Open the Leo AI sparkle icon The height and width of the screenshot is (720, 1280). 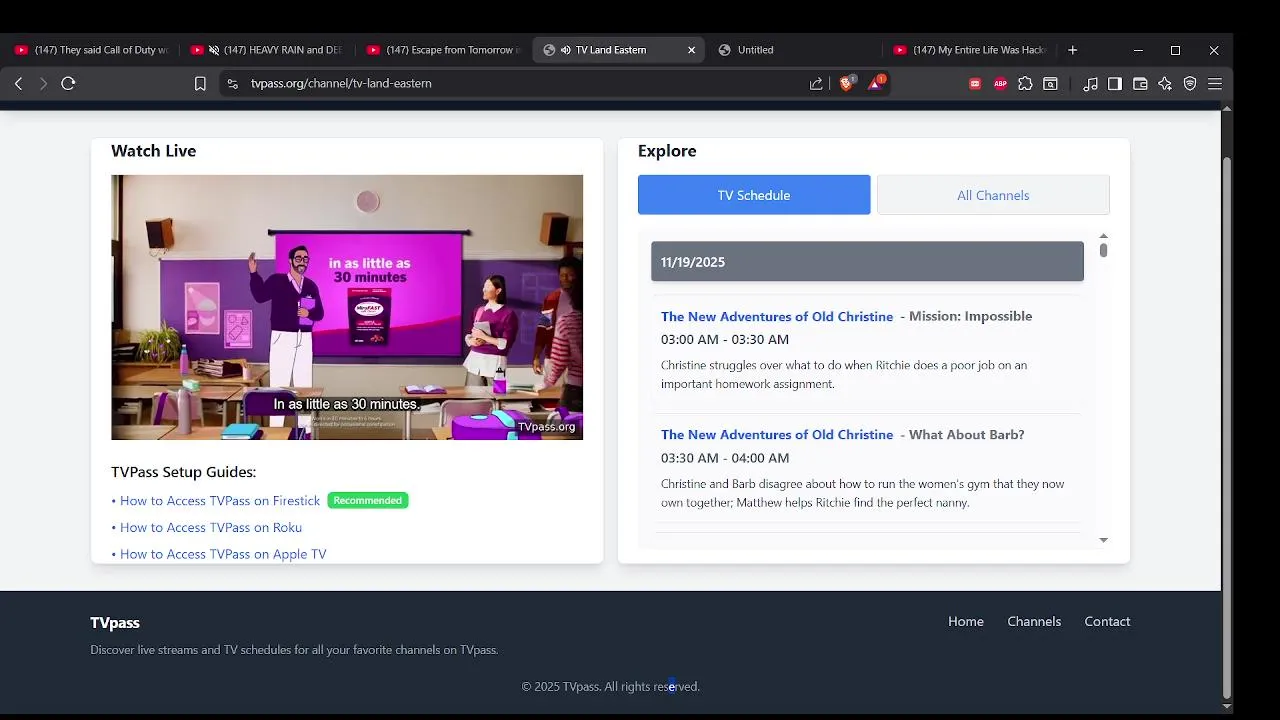click(x=1165, y=84)
